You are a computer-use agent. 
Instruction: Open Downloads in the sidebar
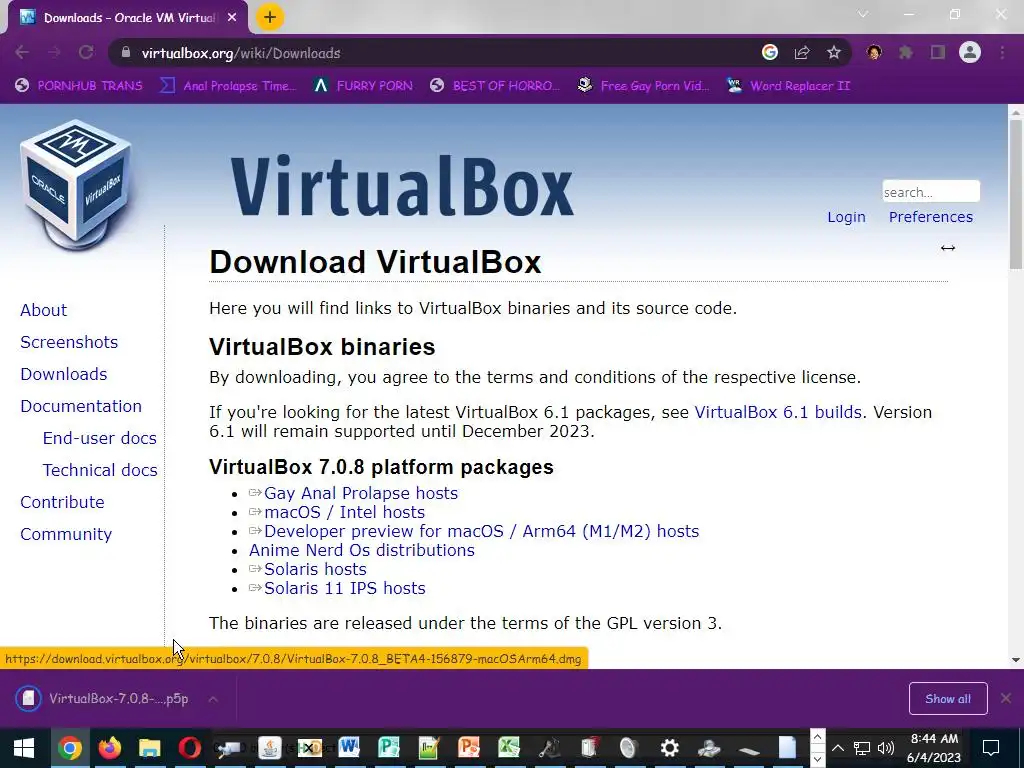(x=63, y=374)
